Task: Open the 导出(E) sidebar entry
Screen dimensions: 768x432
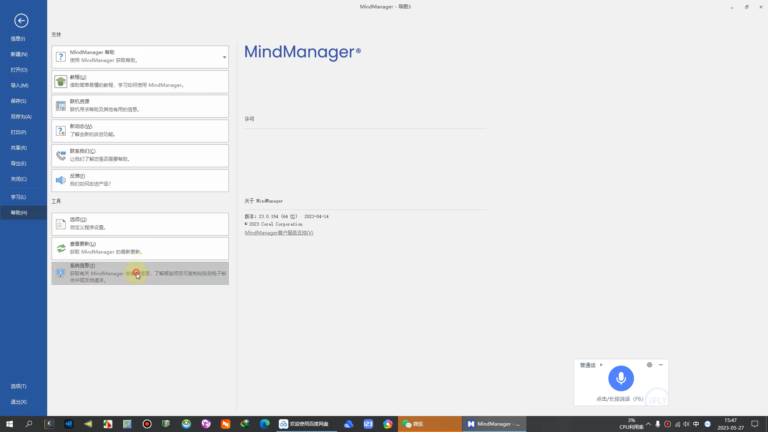Action: coord(18,164)
